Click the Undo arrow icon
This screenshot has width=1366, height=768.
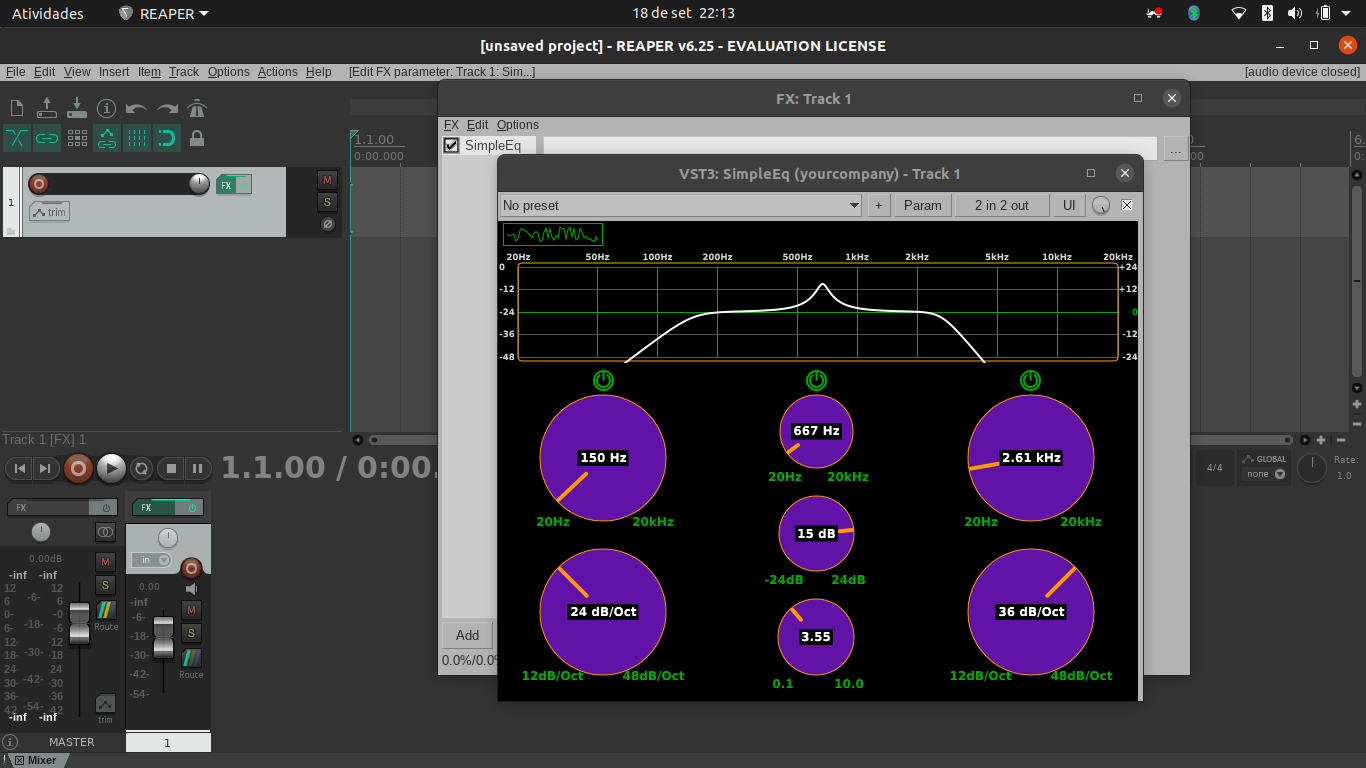click(x=137, y=108)
